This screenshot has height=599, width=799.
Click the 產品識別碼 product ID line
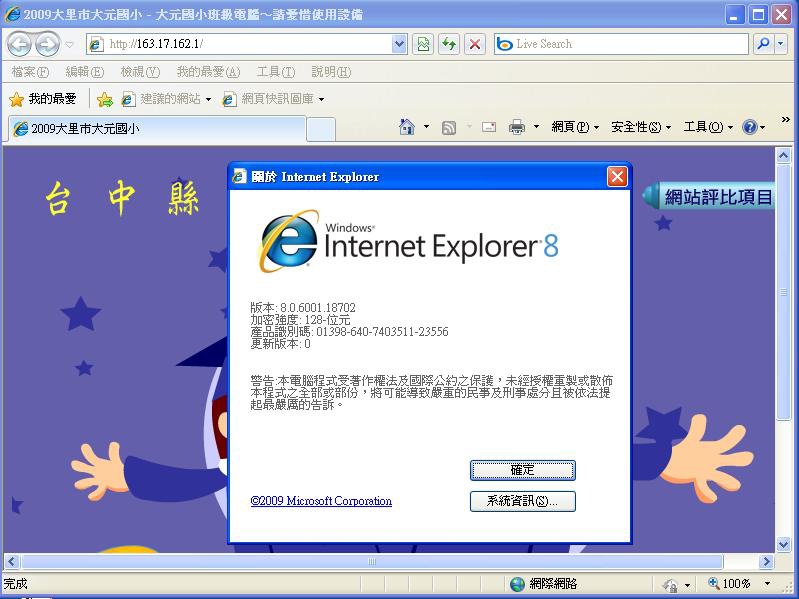point(349,332)
